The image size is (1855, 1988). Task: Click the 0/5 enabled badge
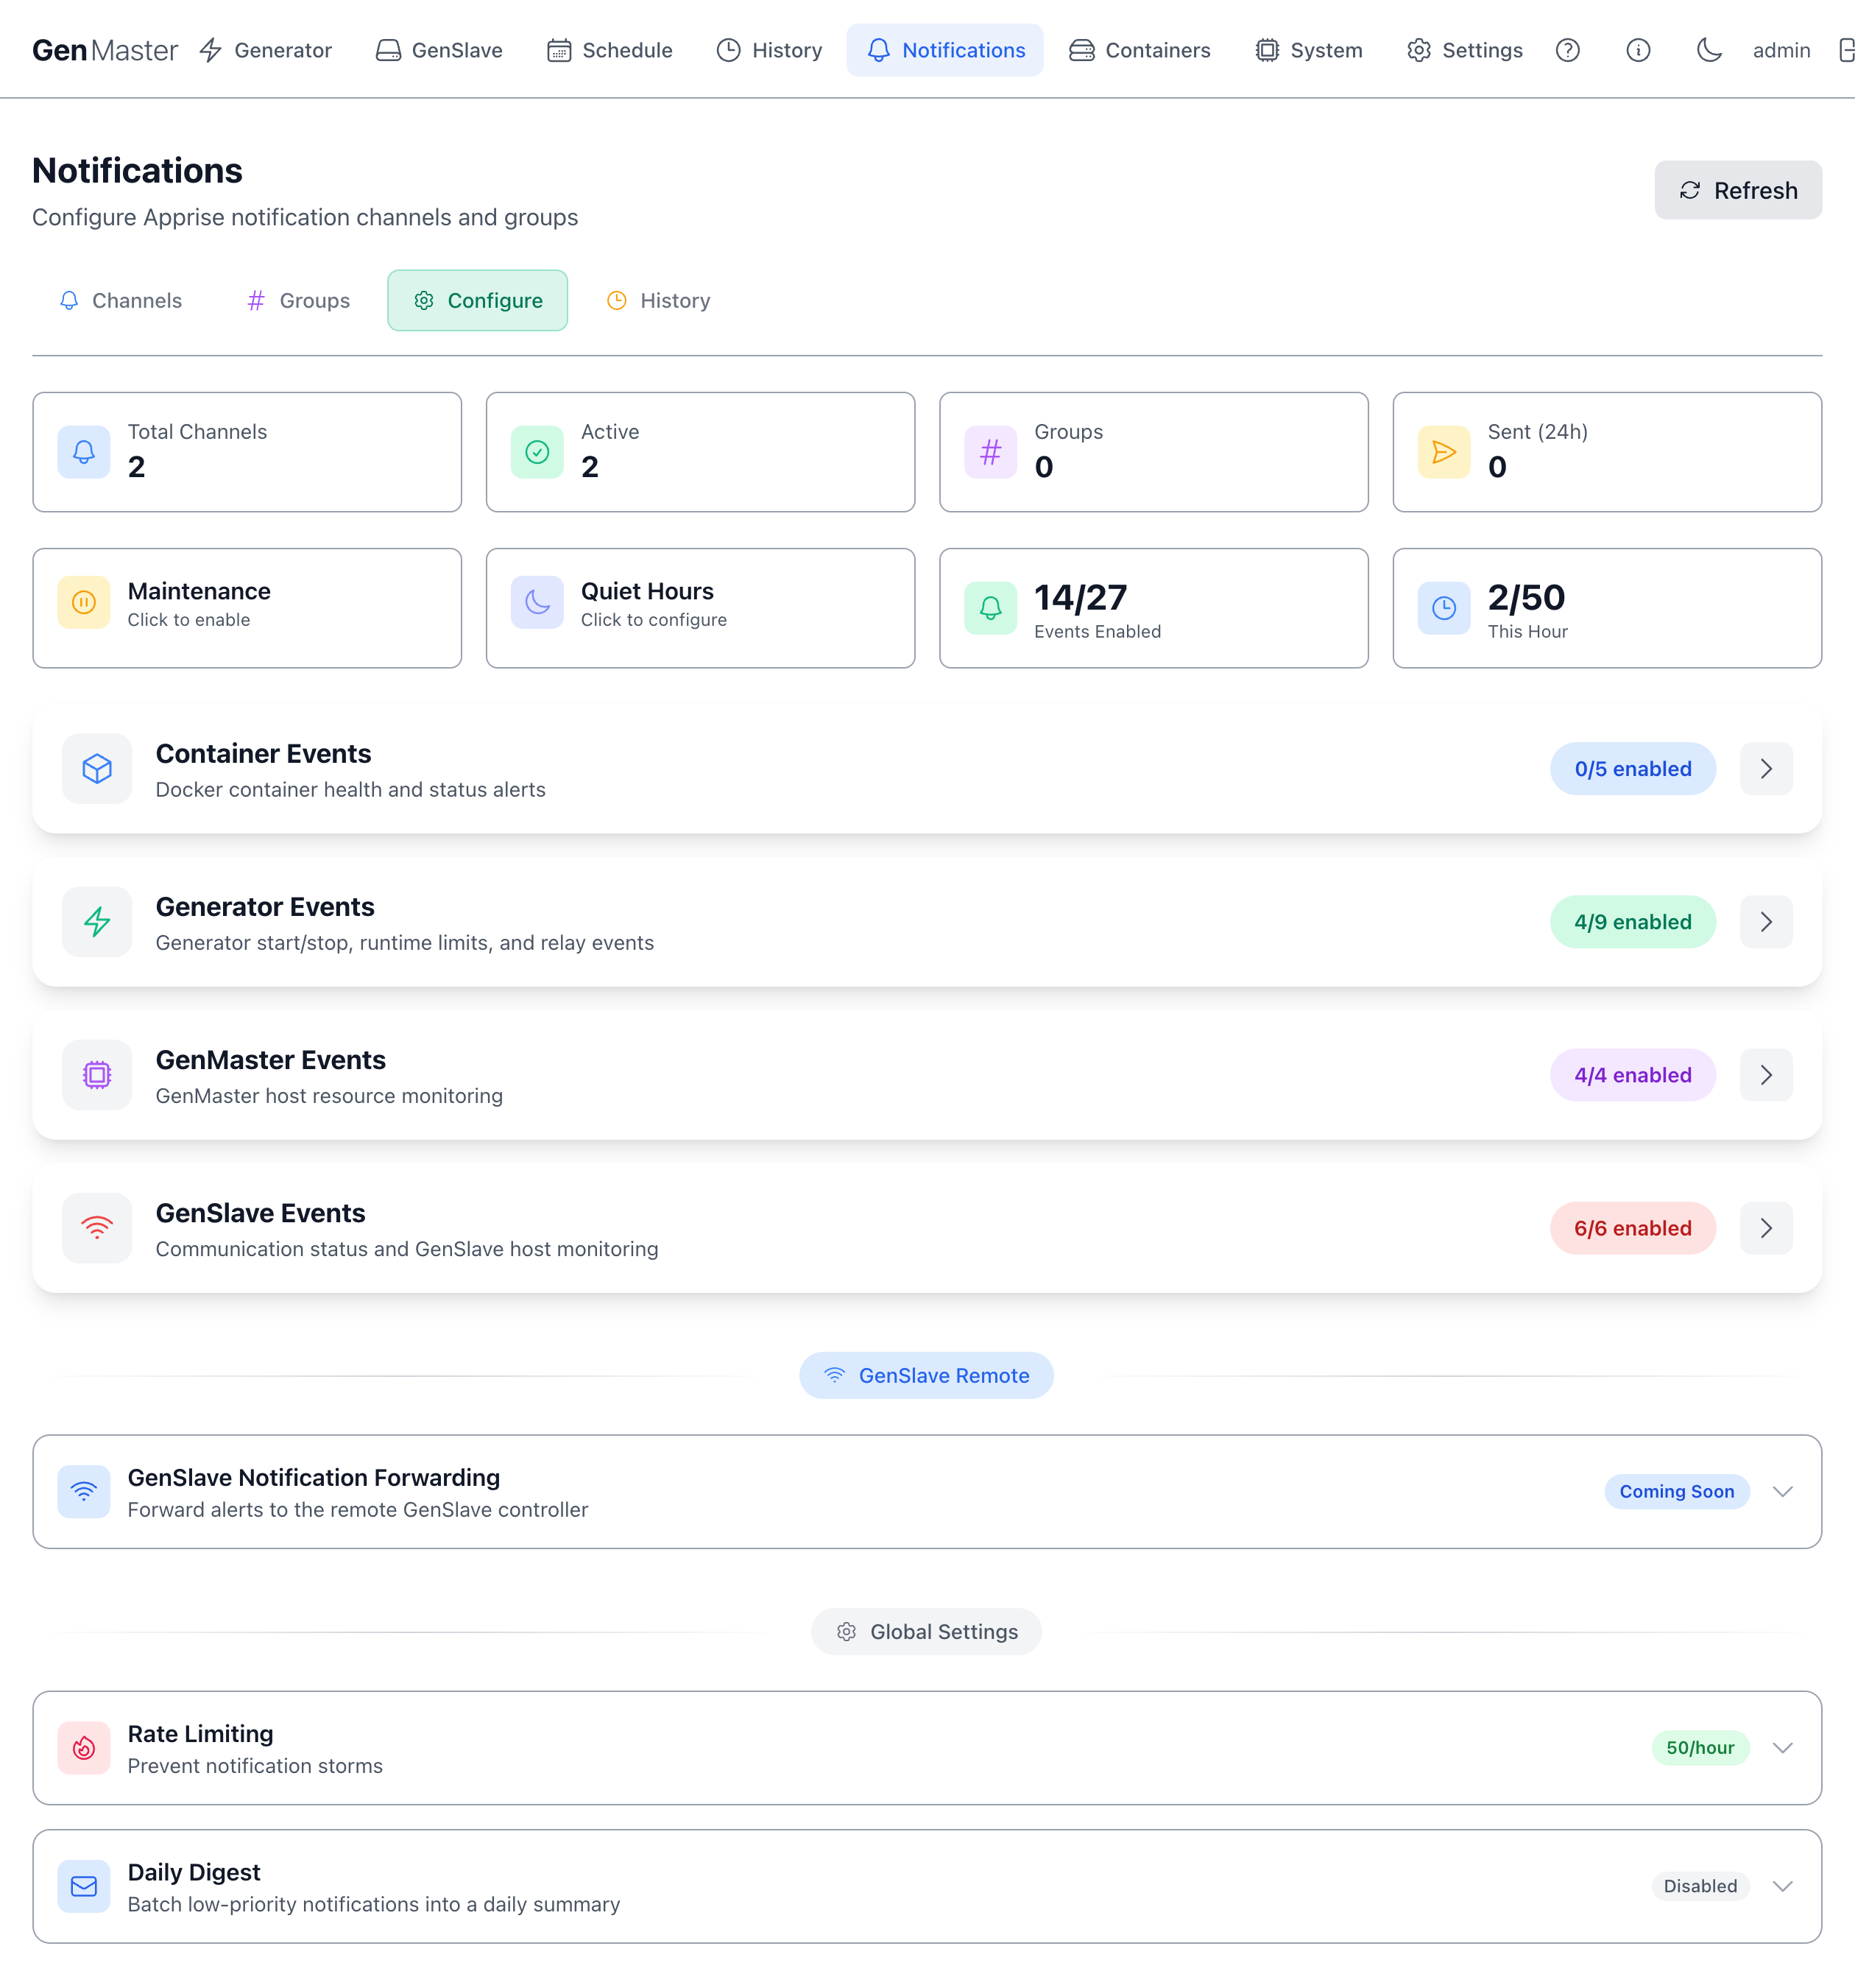pos(1633,769)
